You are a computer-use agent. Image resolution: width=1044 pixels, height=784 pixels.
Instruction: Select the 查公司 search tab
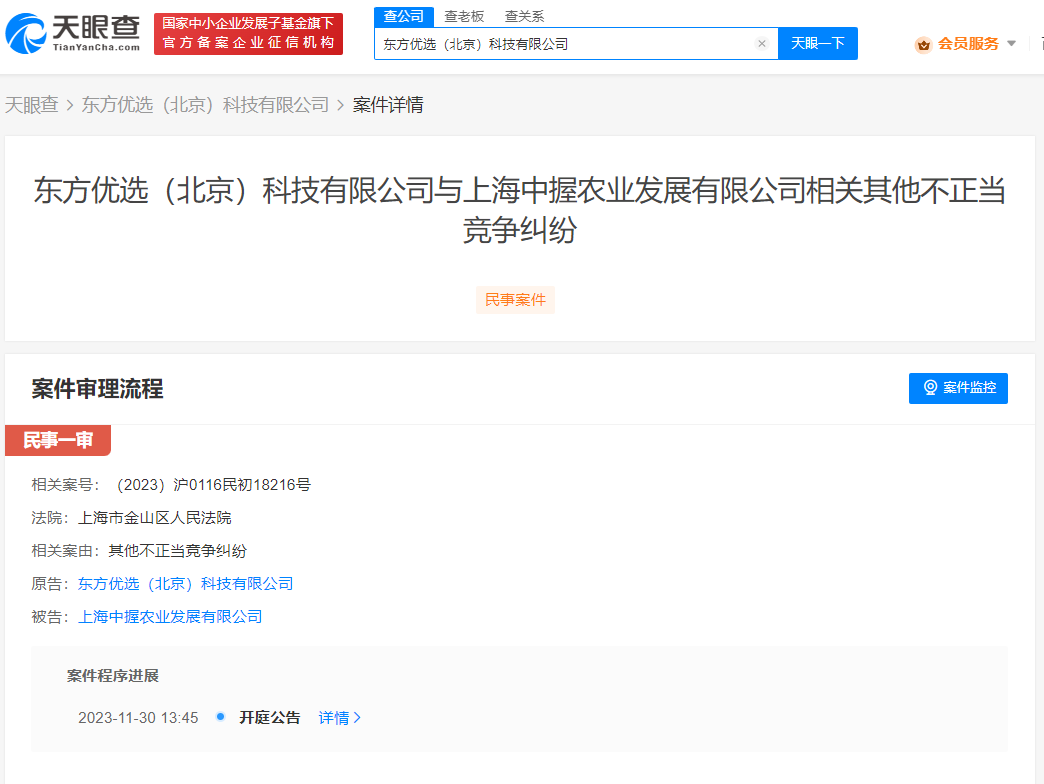pos(404,16)
